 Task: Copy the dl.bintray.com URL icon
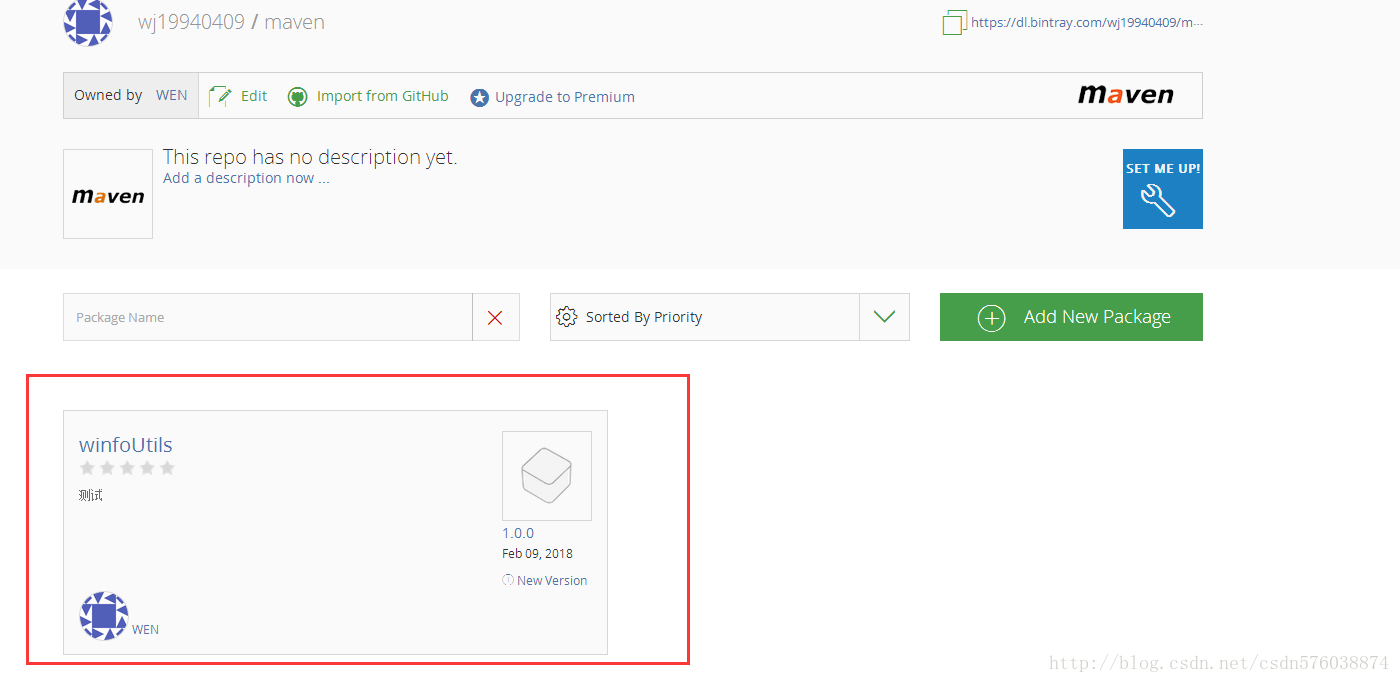(x=954, y=22)
